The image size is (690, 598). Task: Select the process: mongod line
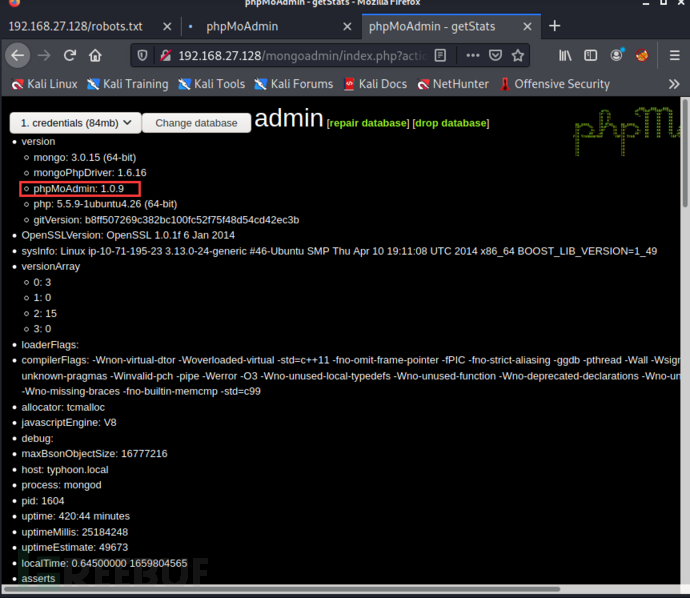coord(61,485)
